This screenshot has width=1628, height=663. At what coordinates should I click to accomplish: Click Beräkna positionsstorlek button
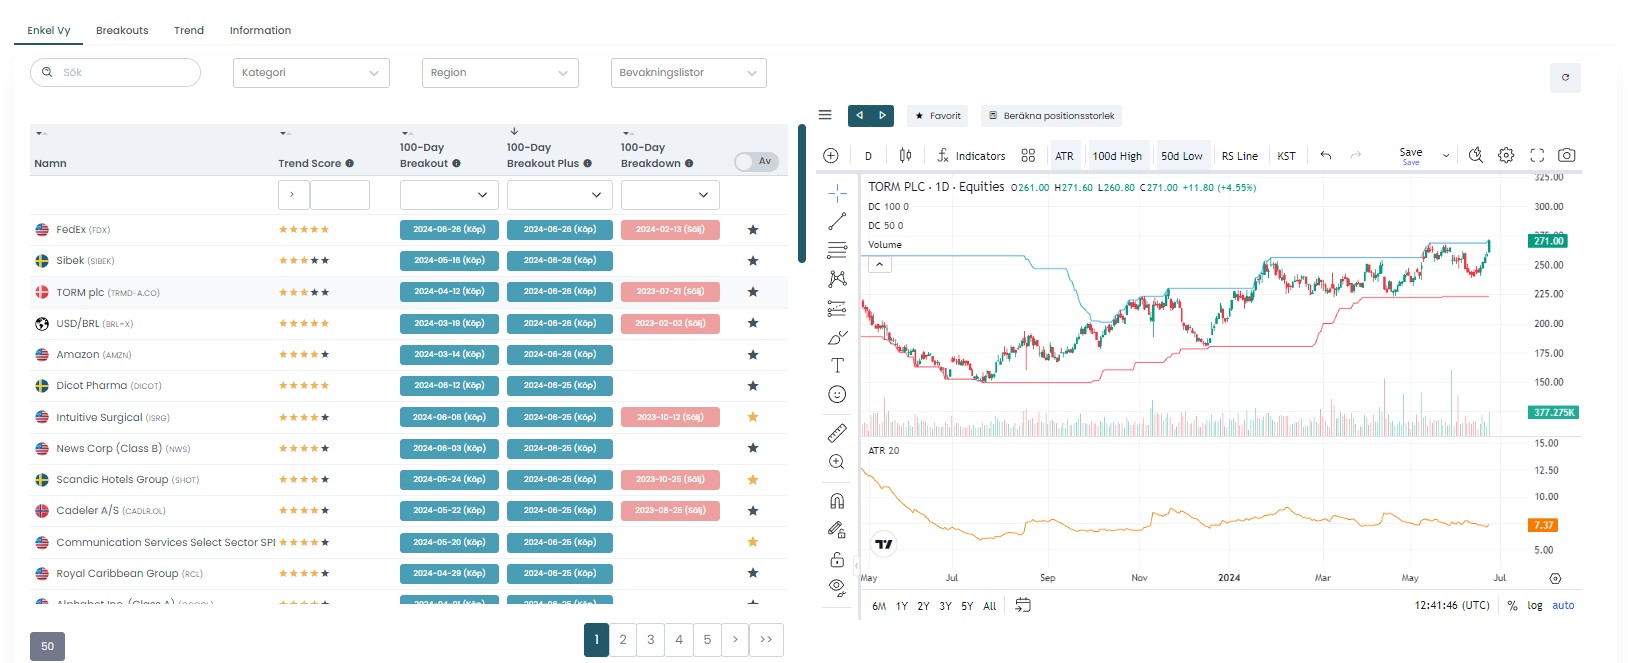[x=1051, y=116]
